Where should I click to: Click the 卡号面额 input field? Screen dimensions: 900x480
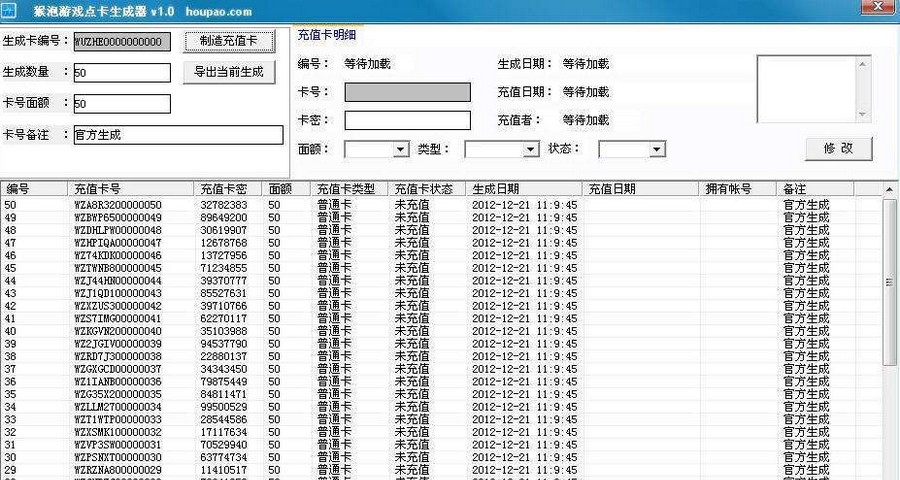click(122, 104)
